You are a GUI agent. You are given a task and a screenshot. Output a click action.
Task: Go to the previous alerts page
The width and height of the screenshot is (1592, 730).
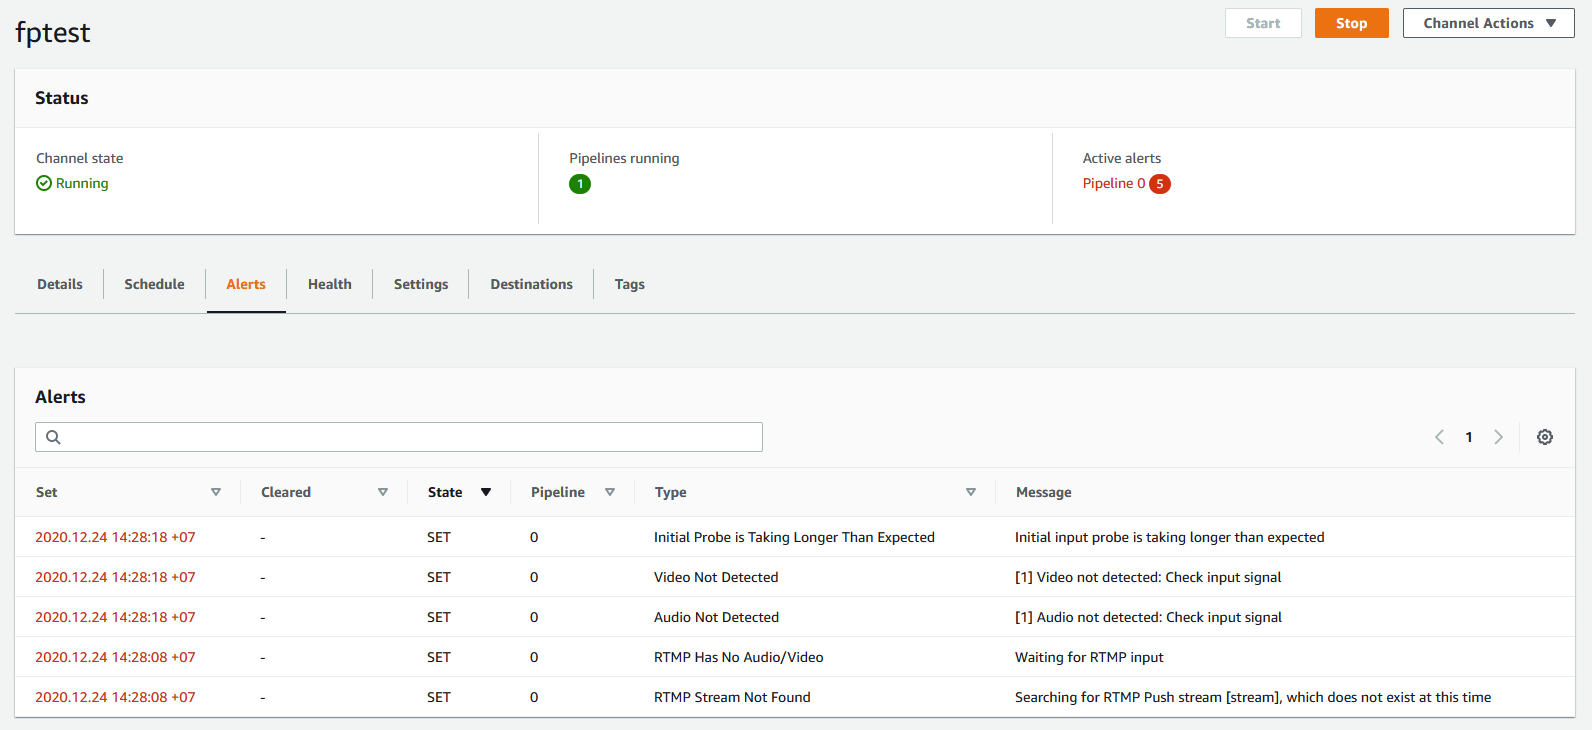tap(1439, 437)
